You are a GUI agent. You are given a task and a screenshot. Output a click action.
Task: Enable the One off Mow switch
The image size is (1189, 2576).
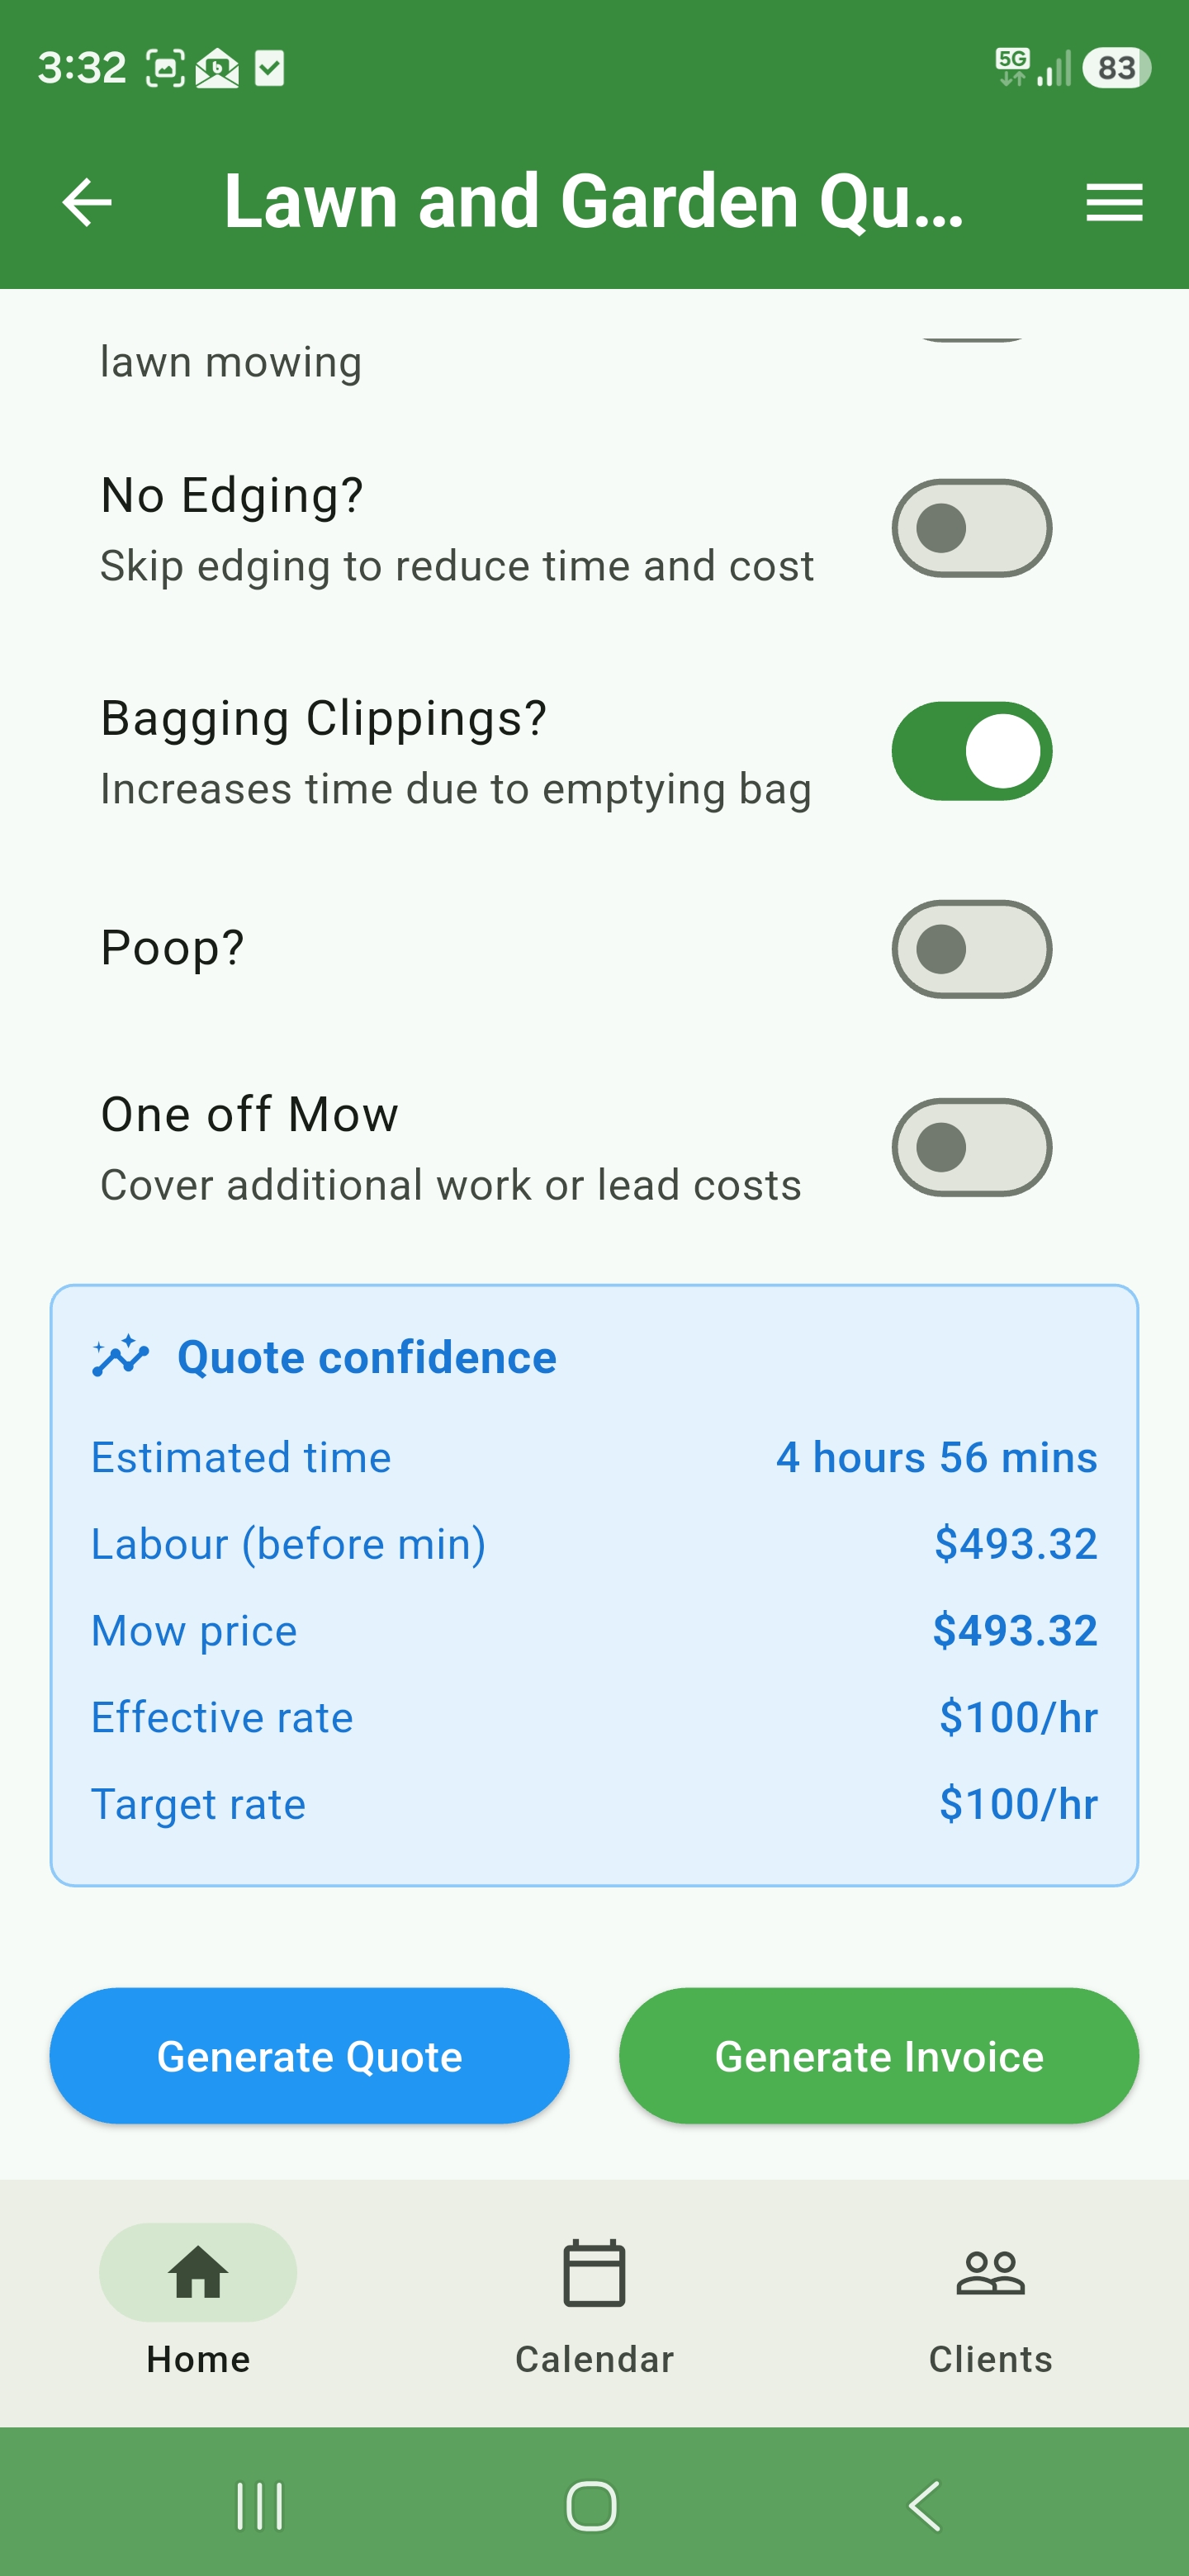pos(971,1147)
